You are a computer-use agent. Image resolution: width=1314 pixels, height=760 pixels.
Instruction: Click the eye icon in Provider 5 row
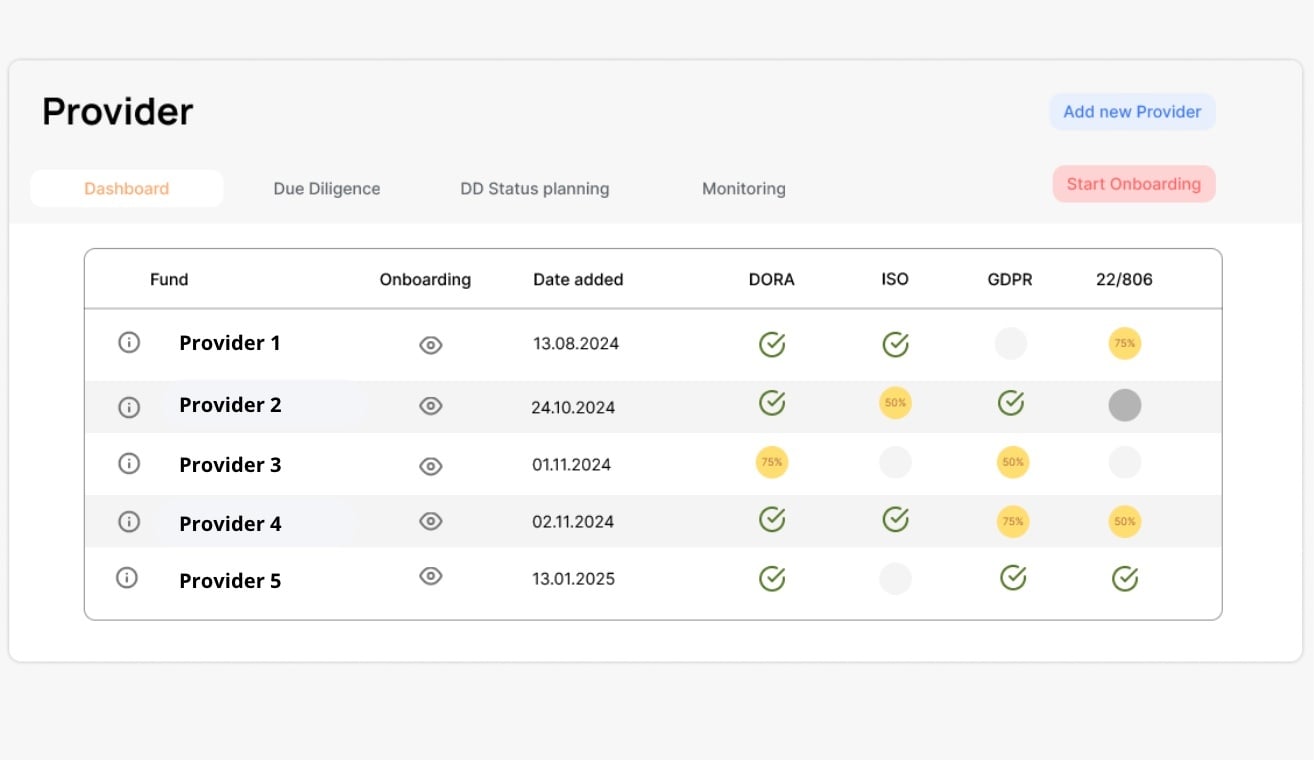430,576
